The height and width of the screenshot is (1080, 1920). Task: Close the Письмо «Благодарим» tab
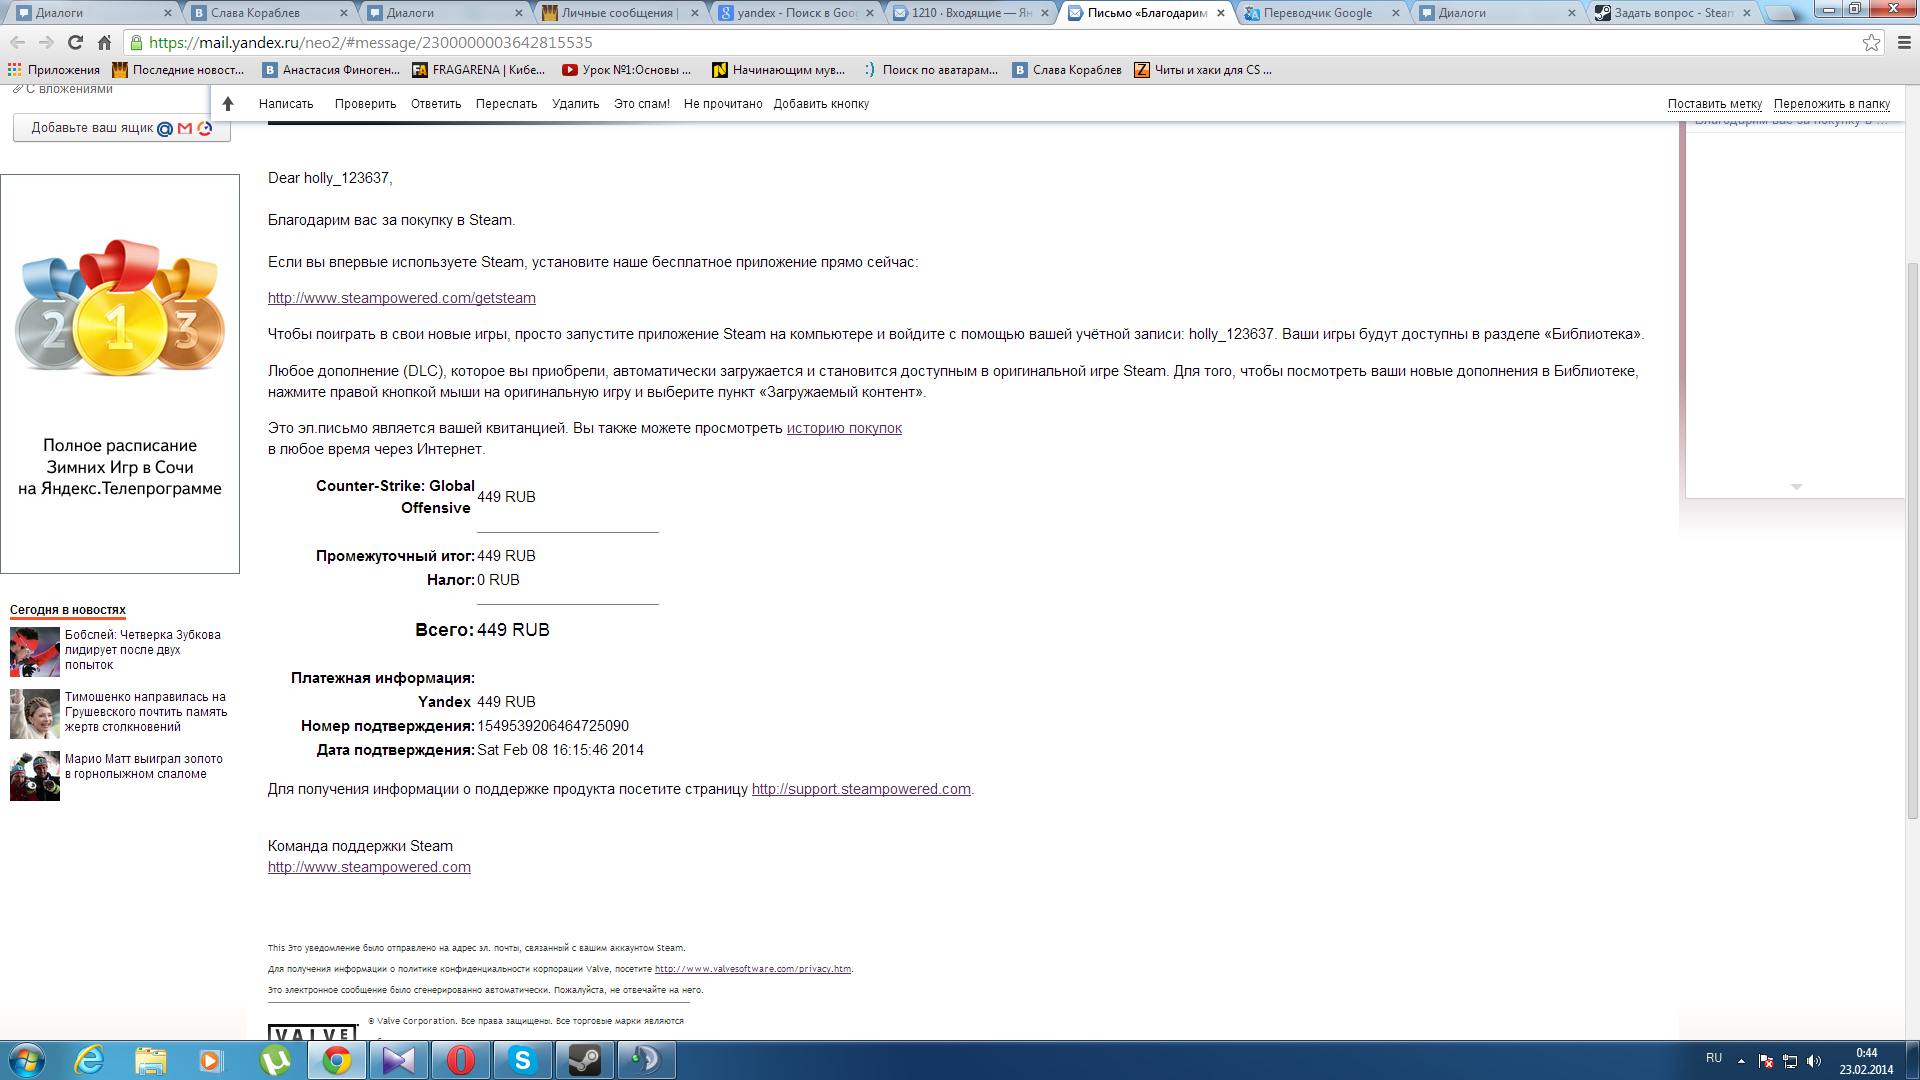[1221, 13]
